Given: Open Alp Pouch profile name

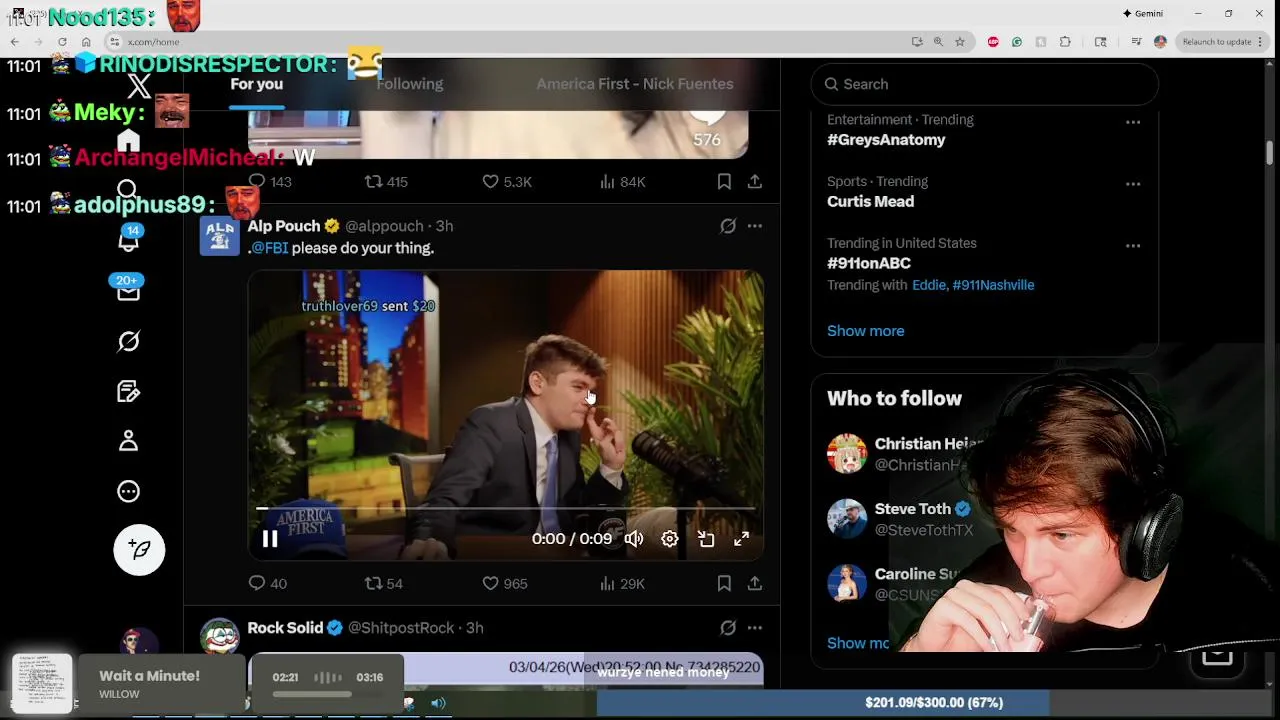Looking at the screenshot, I should coord(284,226).
